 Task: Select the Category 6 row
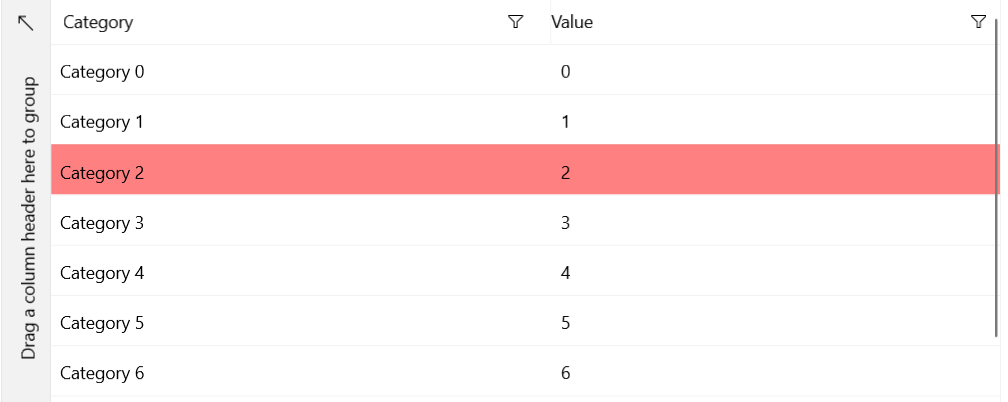coord(102,373)
